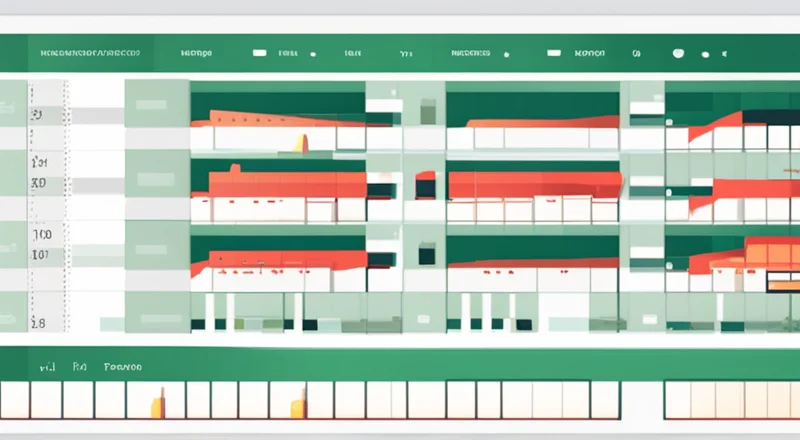Select the row labeled 100
This screenshot has height=440, width=800.
click(x=42, y=233)
